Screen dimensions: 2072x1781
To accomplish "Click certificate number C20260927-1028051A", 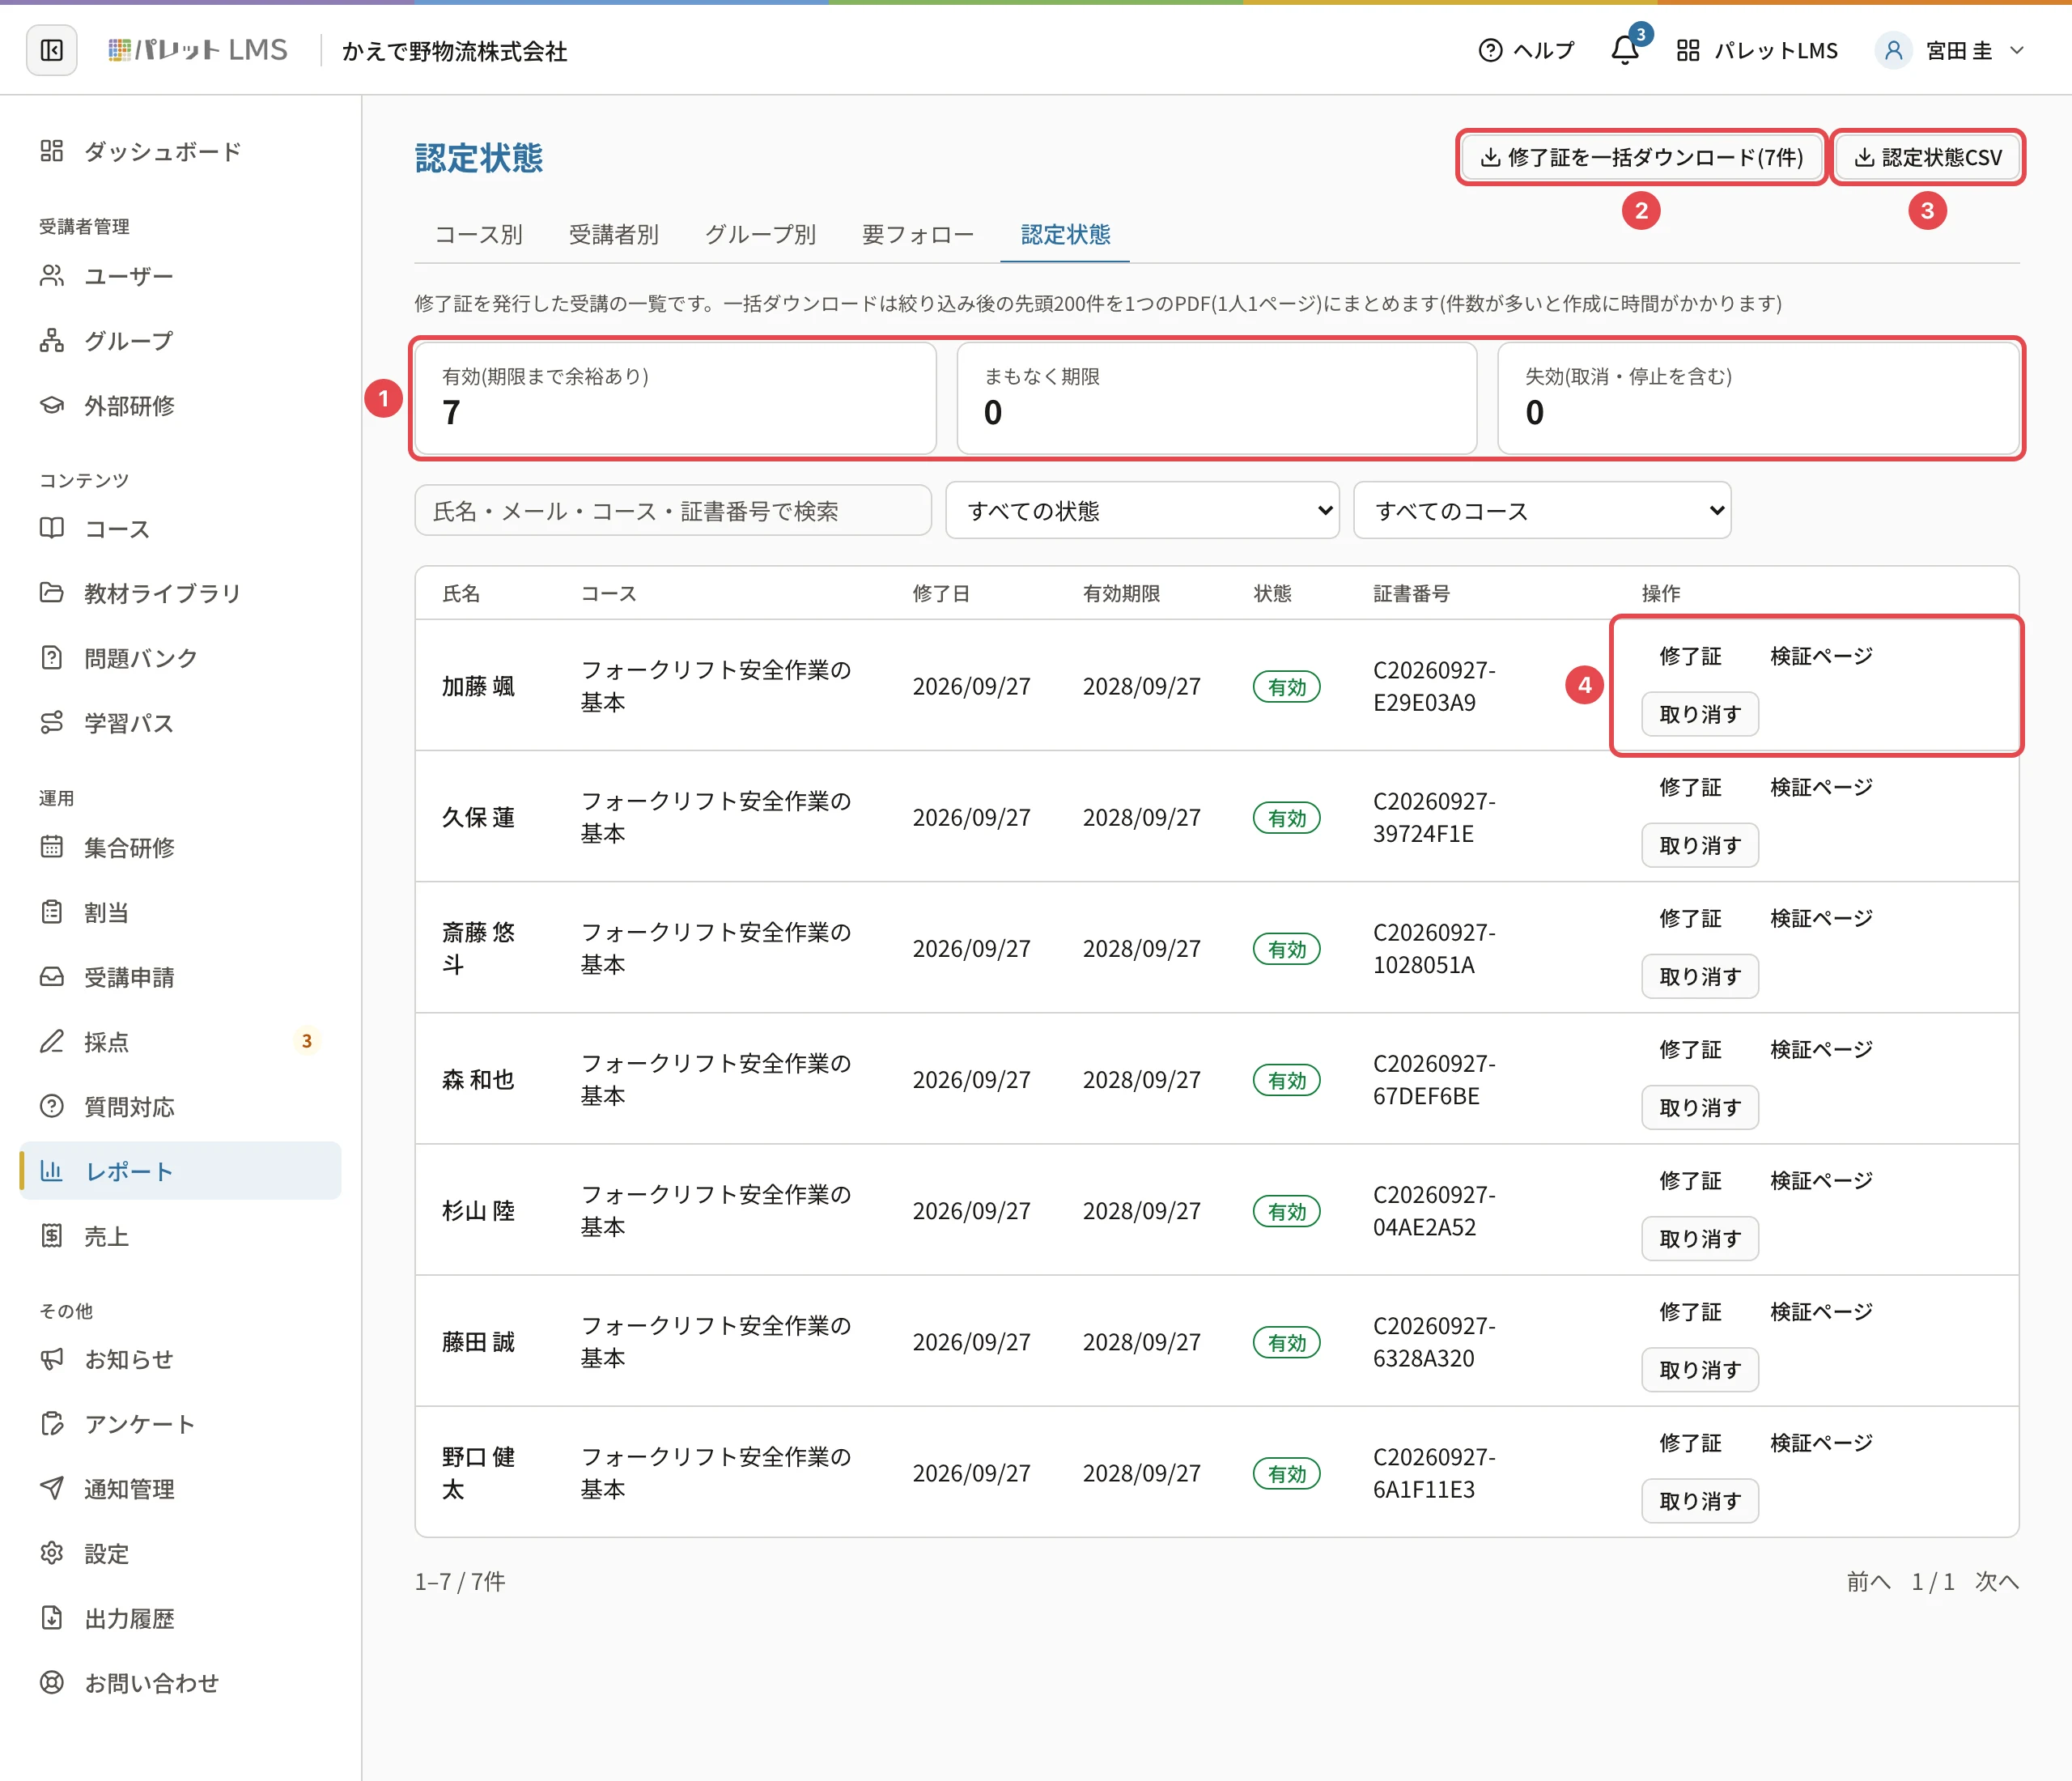I will (x=1434, y=948).
